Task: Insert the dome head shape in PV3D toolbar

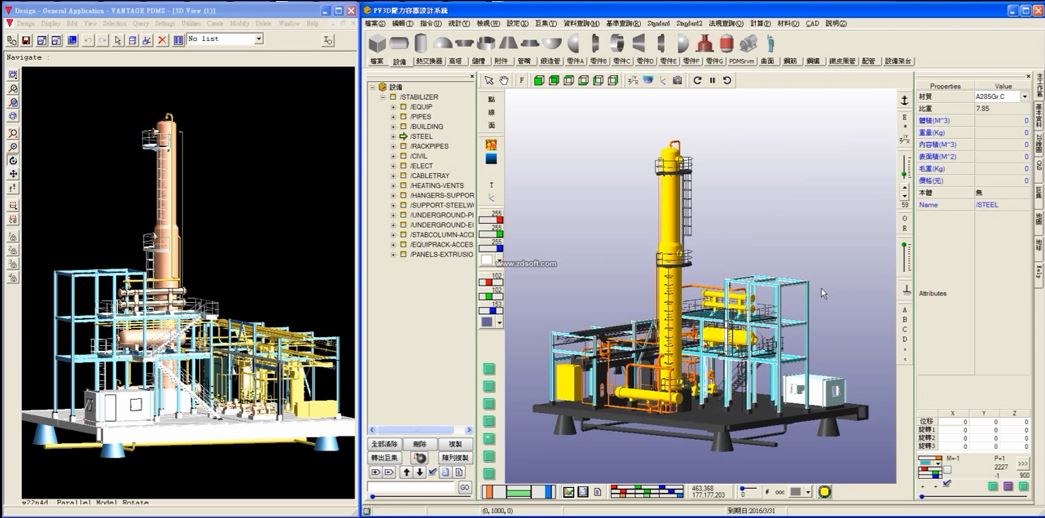Action: tap(443, 44)
